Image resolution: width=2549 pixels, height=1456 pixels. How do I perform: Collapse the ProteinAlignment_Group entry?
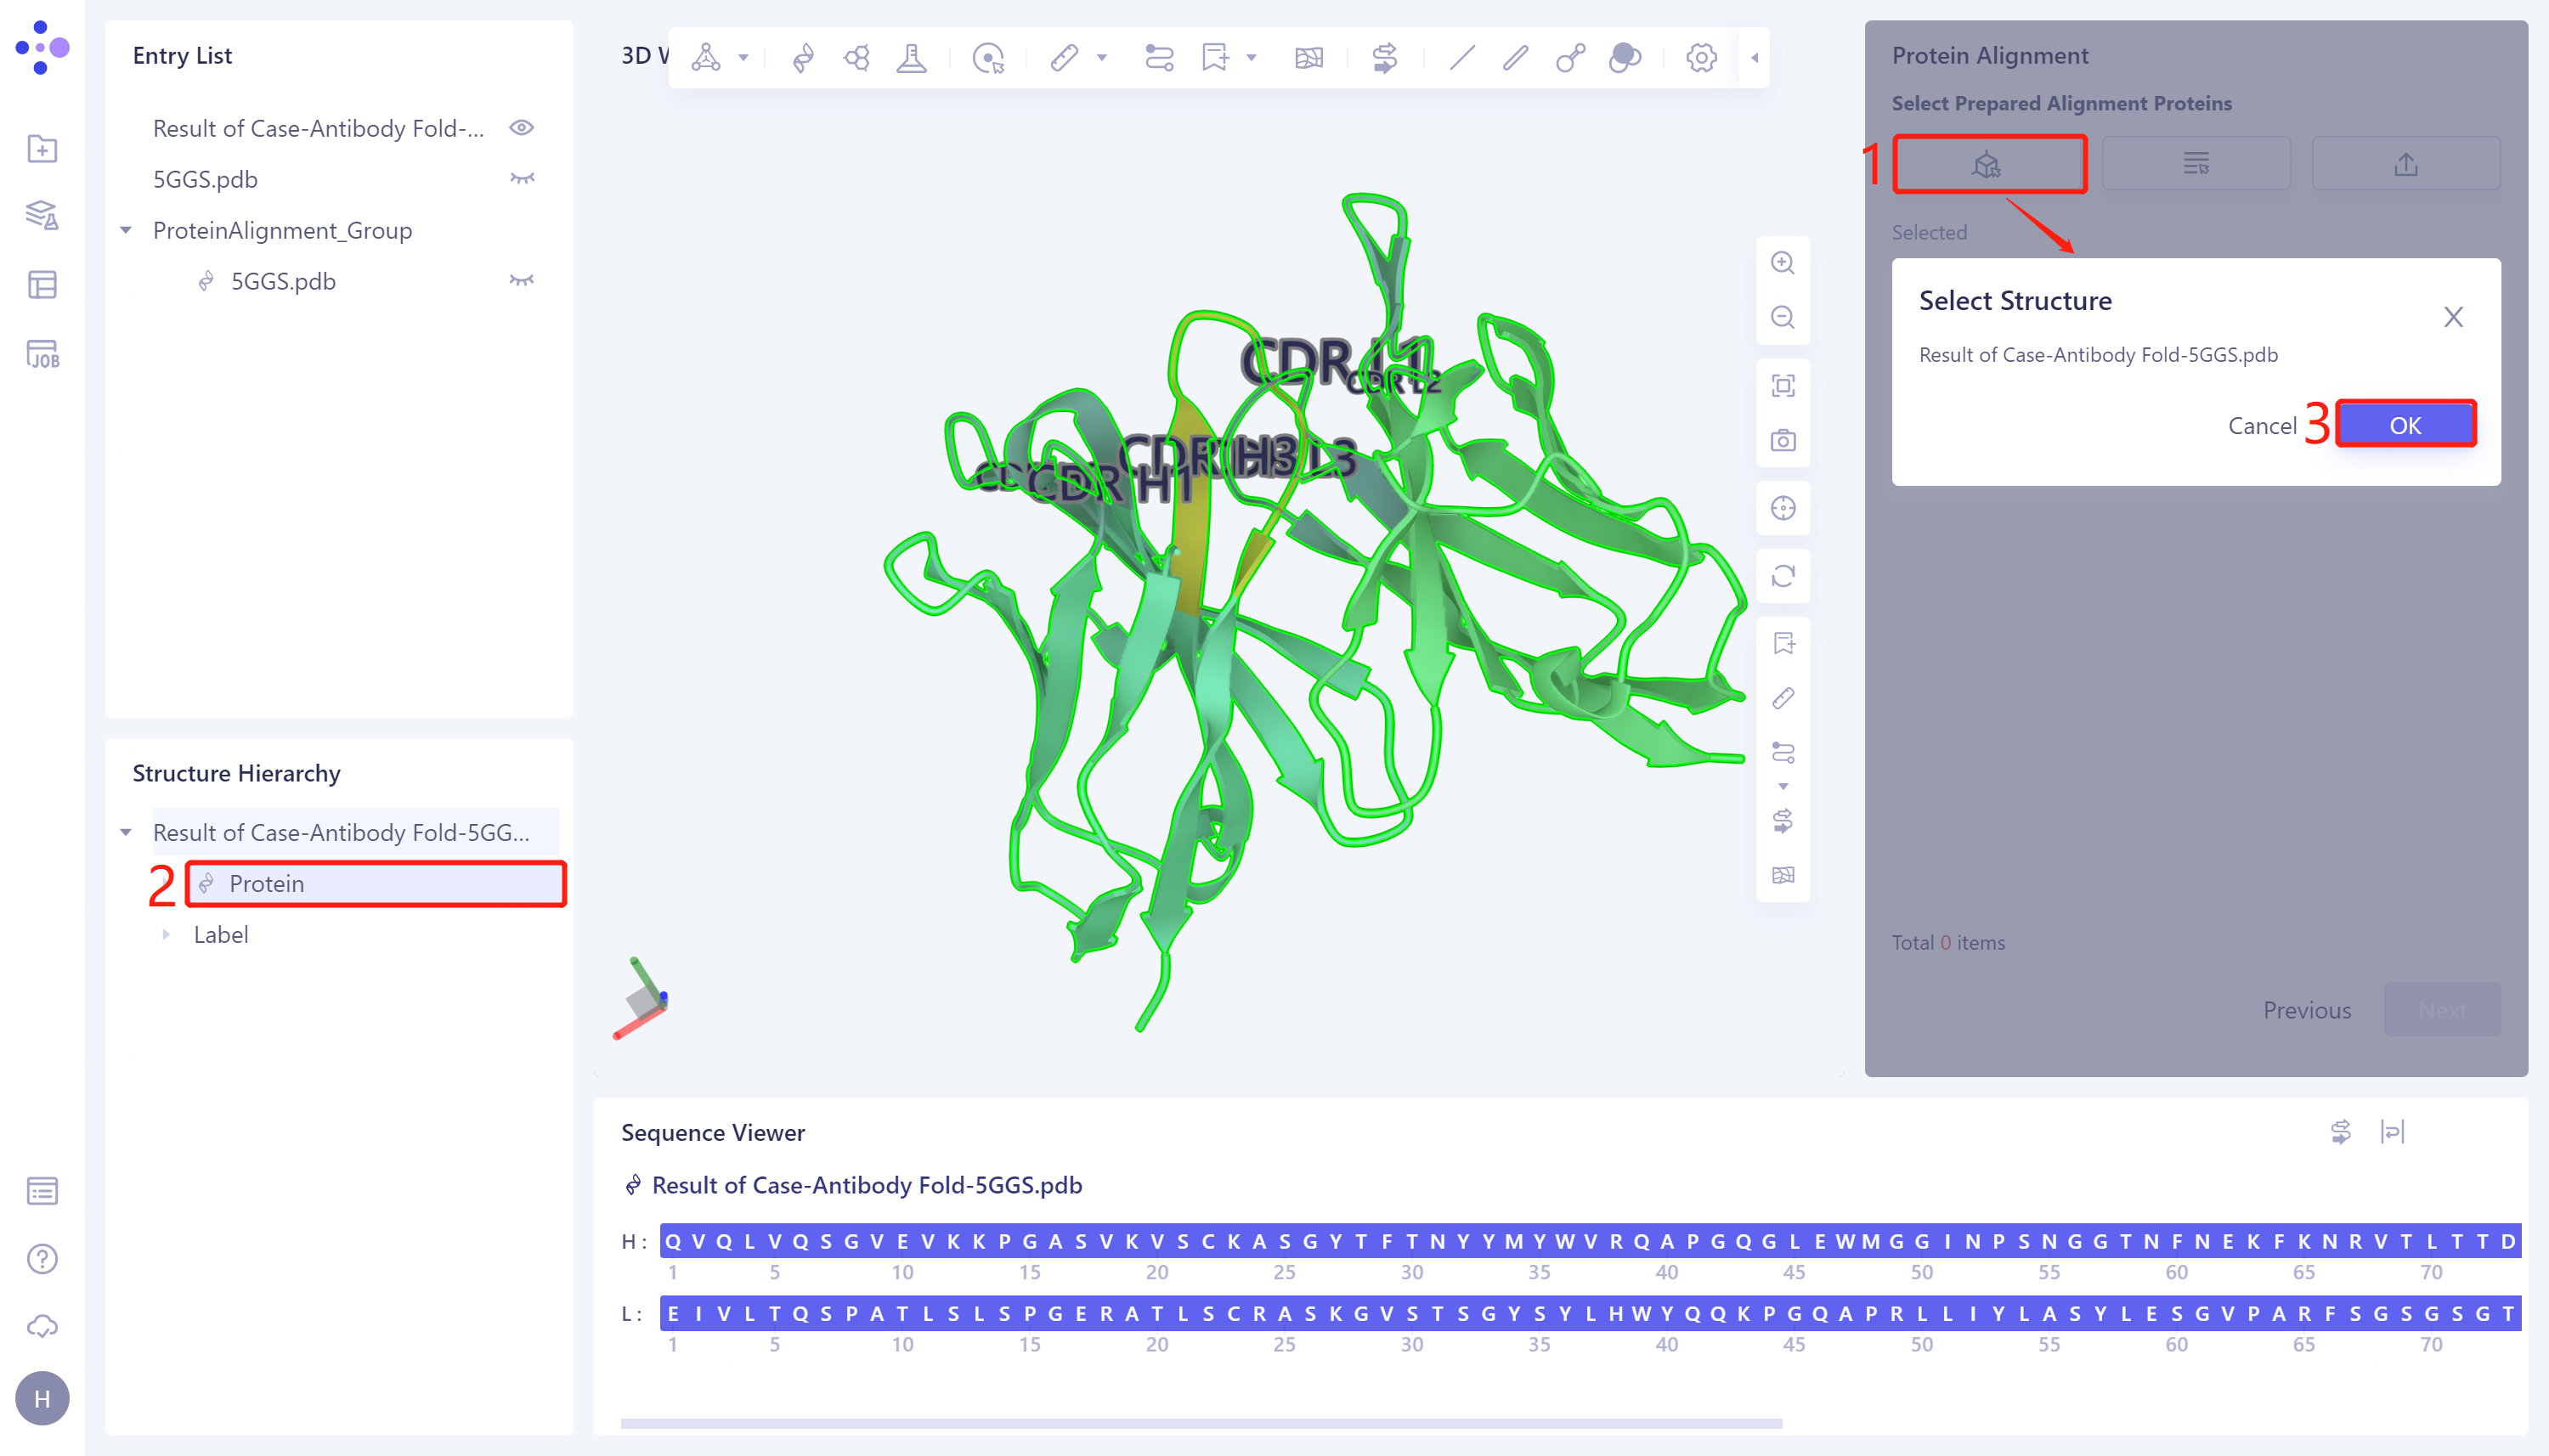click(x=125, y=230)
